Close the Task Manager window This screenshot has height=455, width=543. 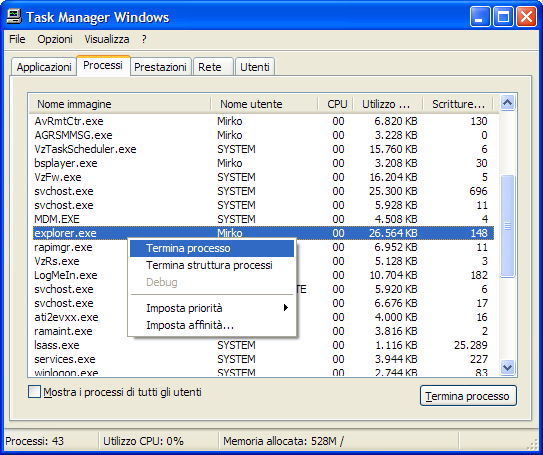tap(526, 16)
